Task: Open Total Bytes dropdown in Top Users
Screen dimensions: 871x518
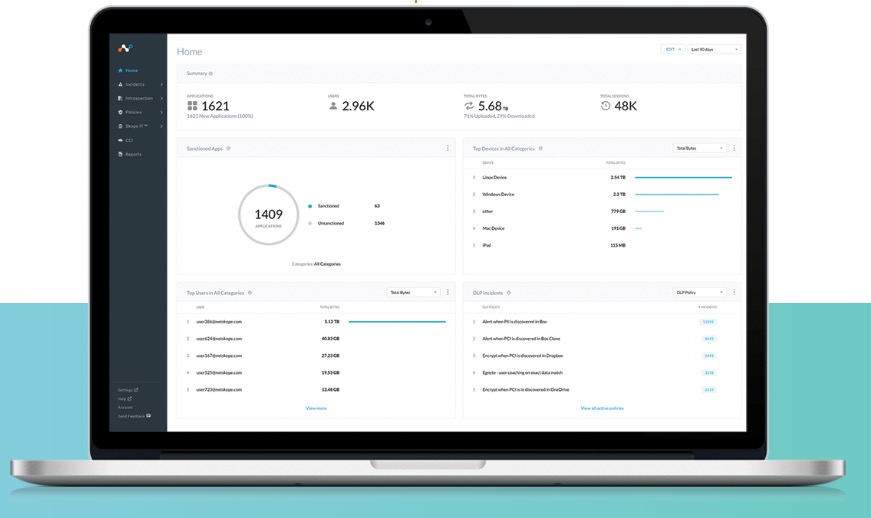Action: (x=413, y=292)
